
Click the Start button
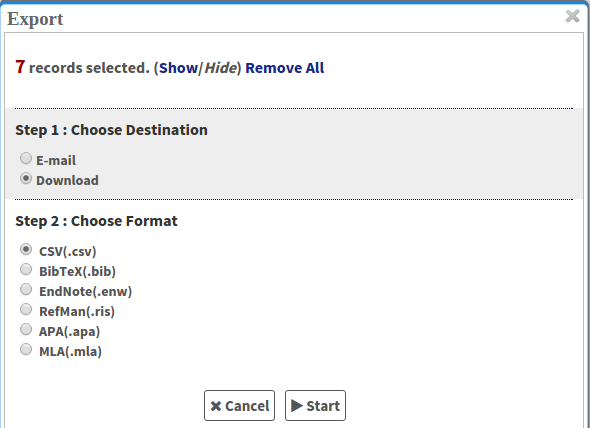[x=315, y=405]
